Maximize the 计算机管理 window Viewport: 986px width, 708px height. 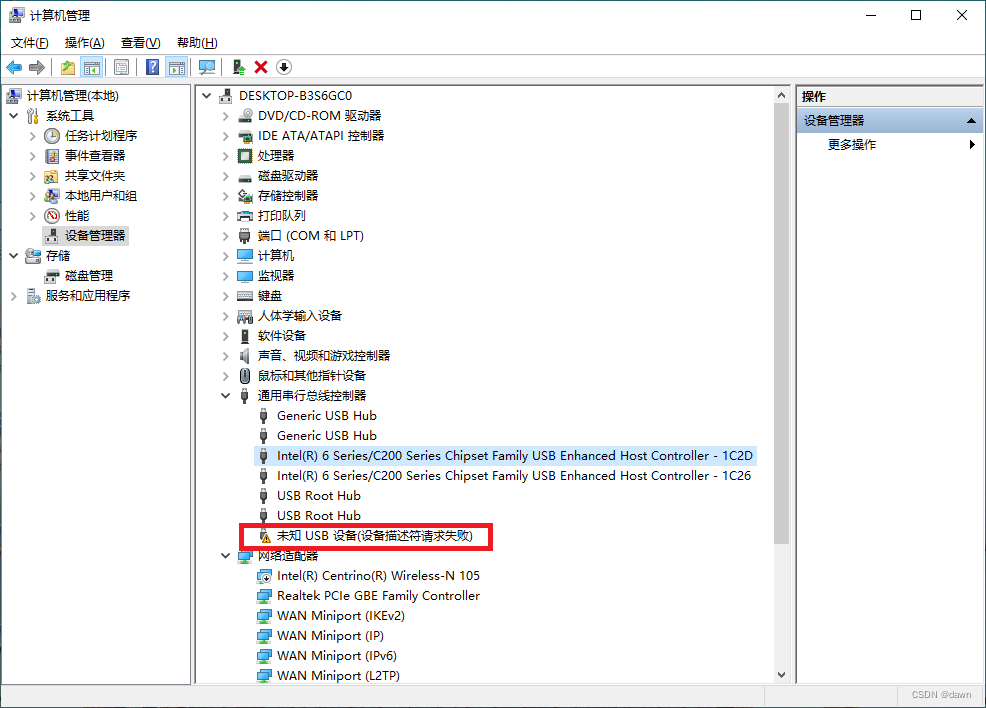pos(916,15)
